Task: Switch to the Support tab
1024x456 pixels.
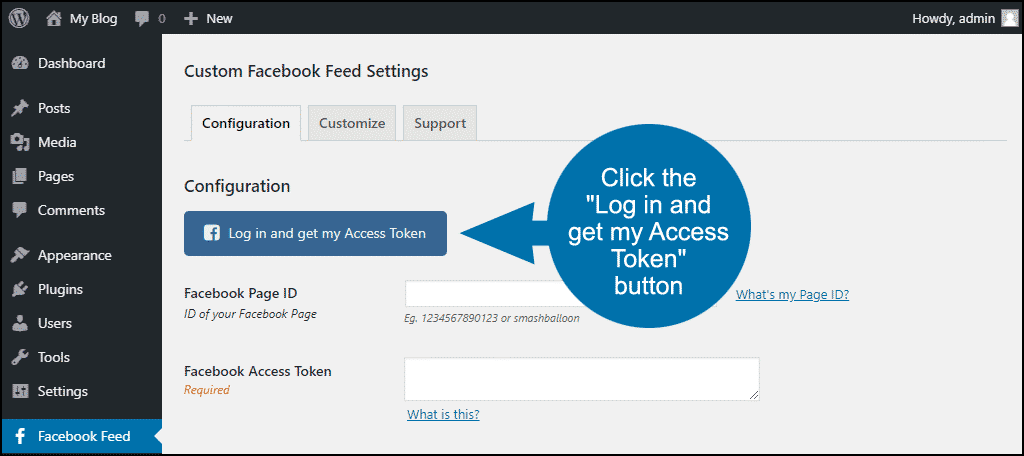Action: pyautogui.click(x=440, y=123)
